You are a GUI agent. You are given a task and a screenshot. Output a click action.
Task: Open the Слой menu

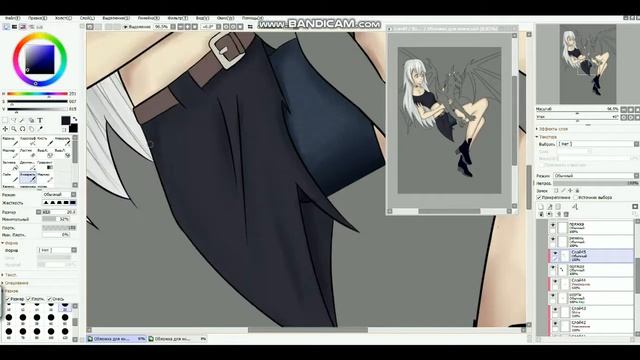point(87,18)
